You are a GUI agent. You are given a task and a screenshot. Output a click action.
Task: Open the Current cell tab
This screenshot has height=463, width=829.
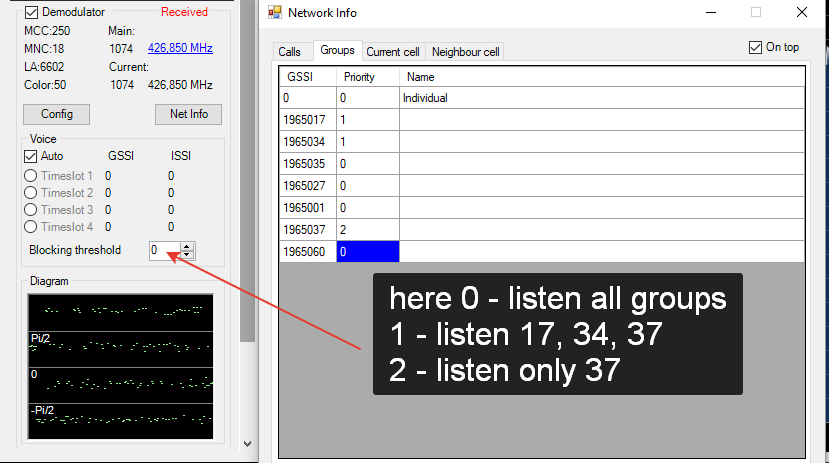[392, 52]
